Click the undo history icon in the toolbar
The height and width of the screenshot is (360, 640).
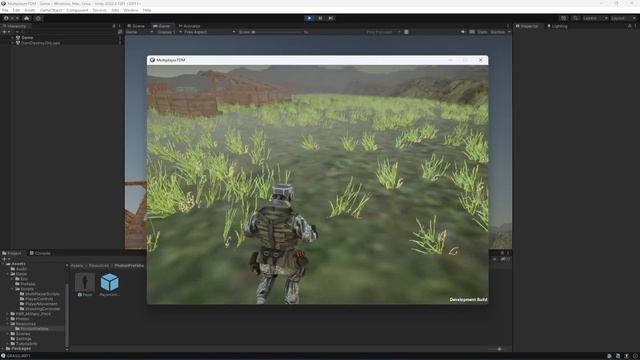563,18
